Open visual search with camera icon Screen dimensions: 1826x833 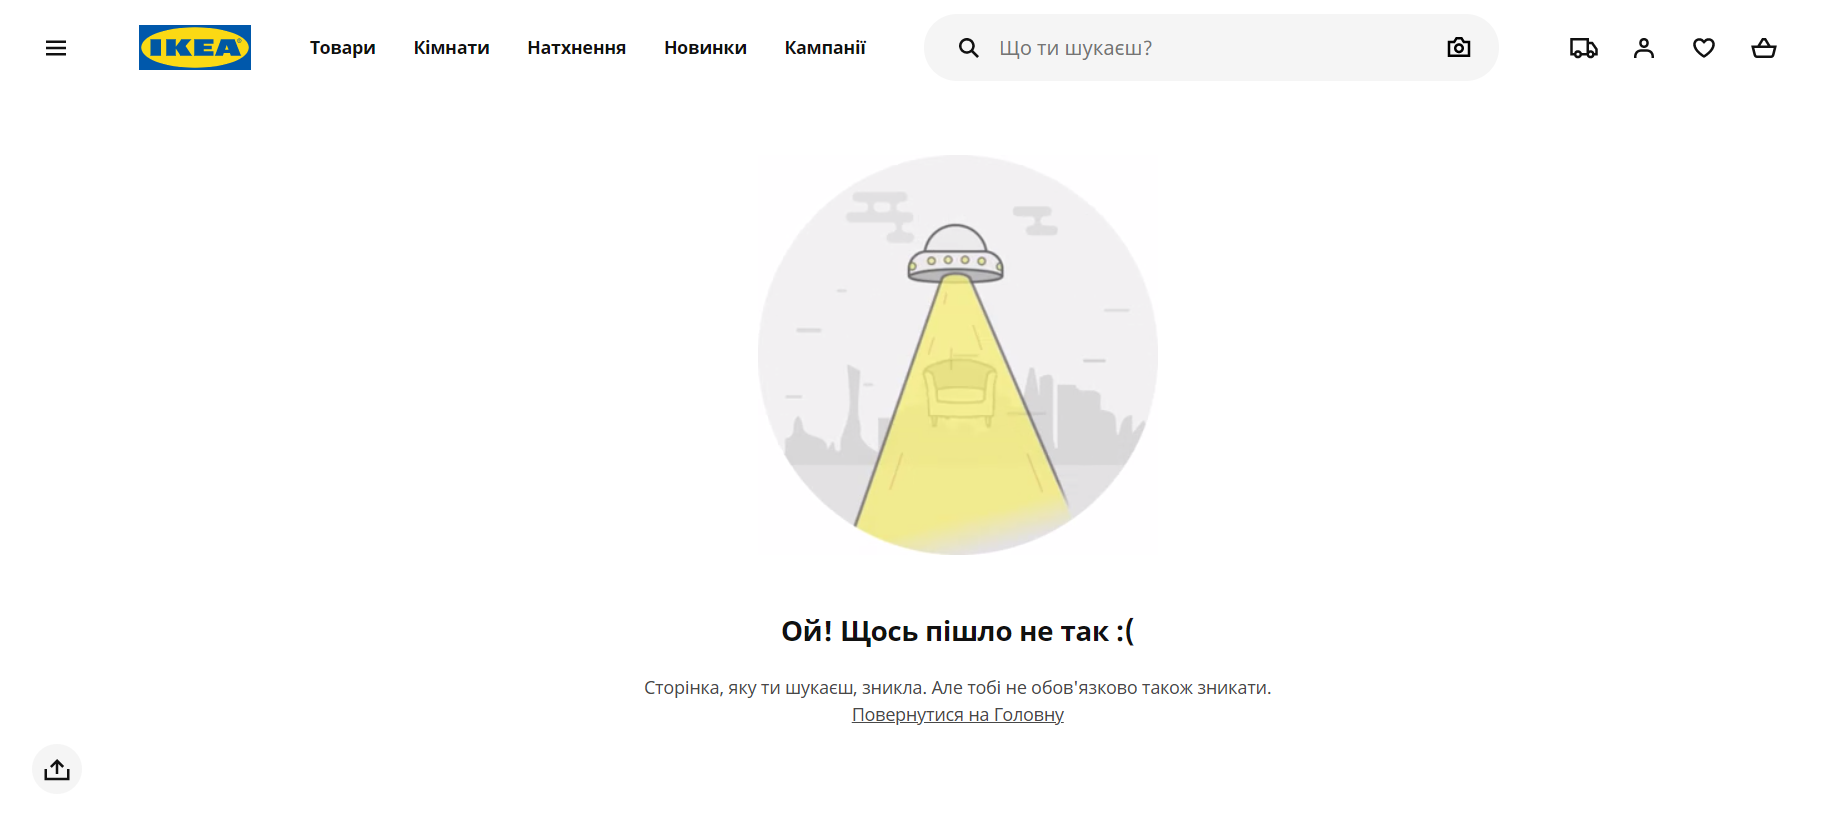(1458, 48)
